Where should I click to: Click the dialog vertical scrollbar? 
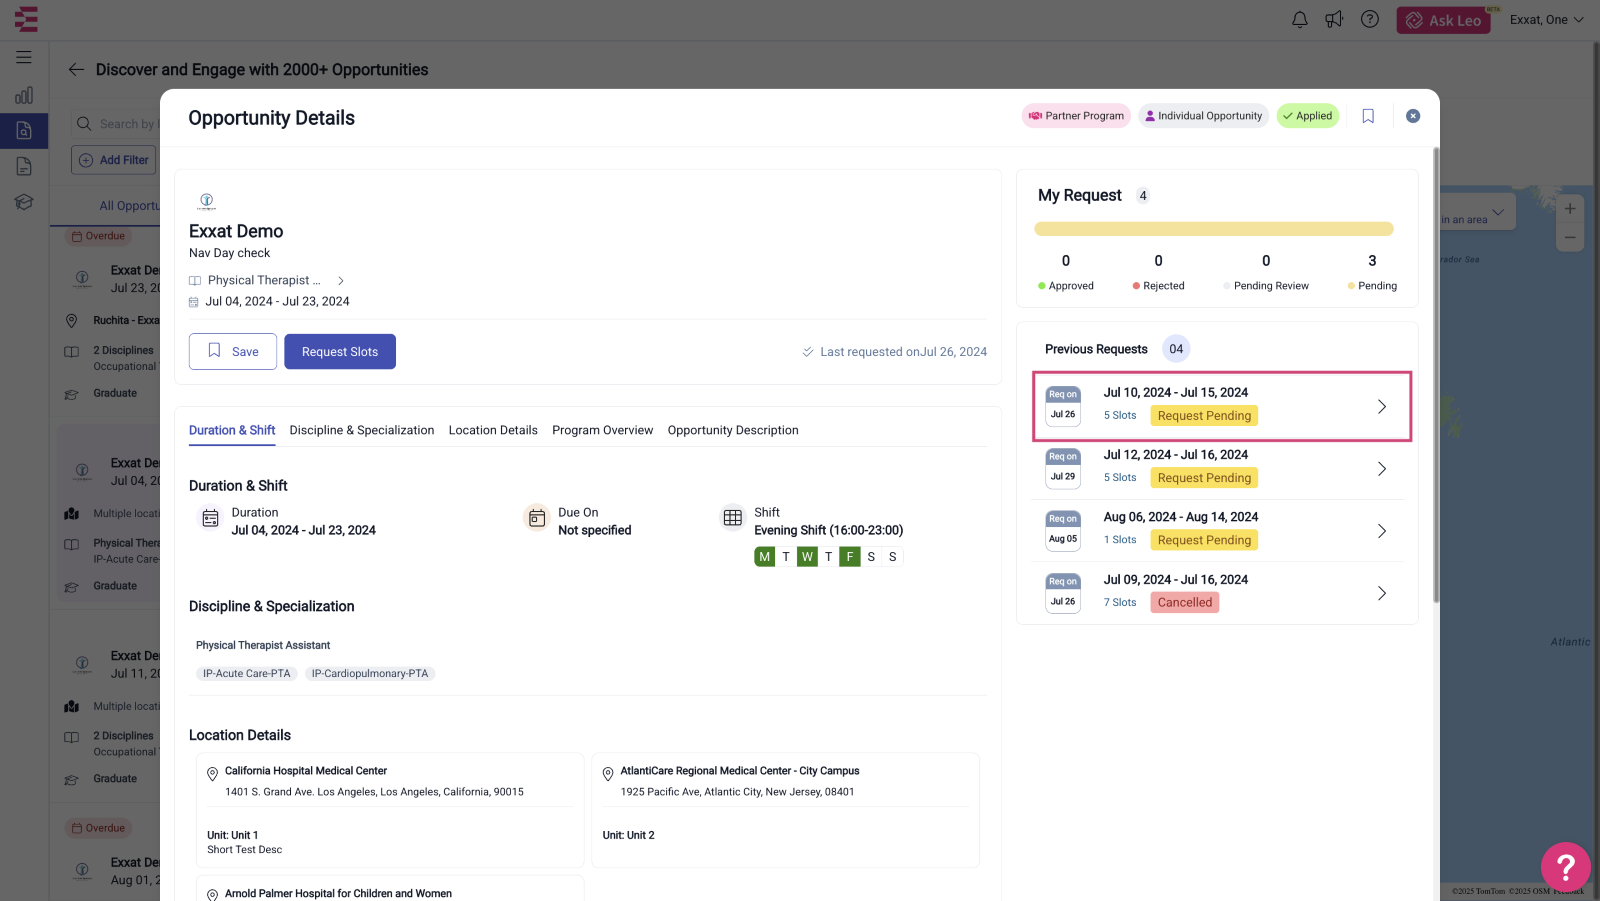click(1436, 375)
